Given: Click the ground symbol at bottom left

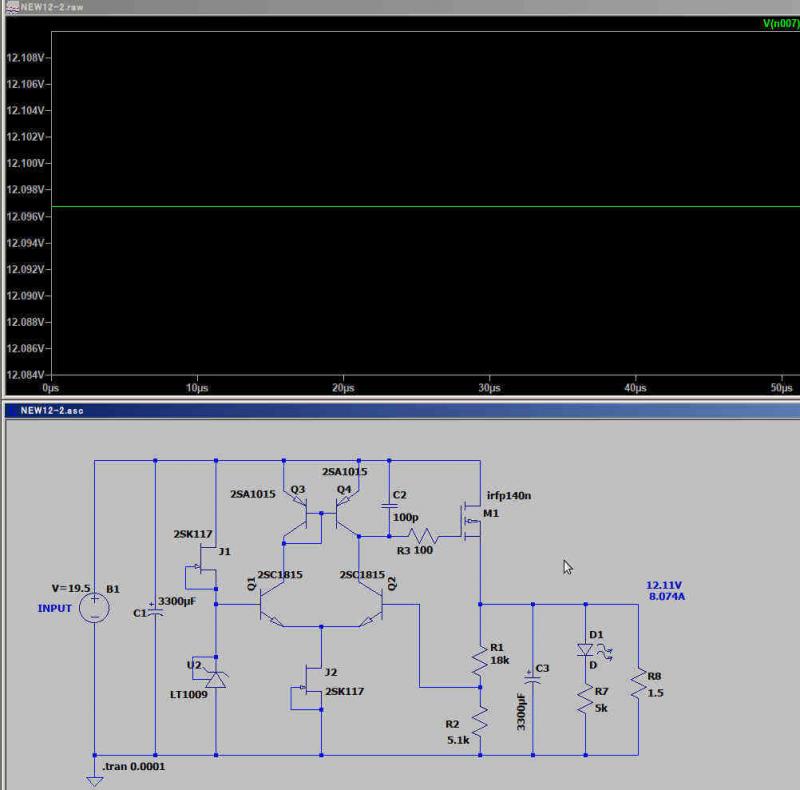Looking at the screenshot, I should 95,779.
